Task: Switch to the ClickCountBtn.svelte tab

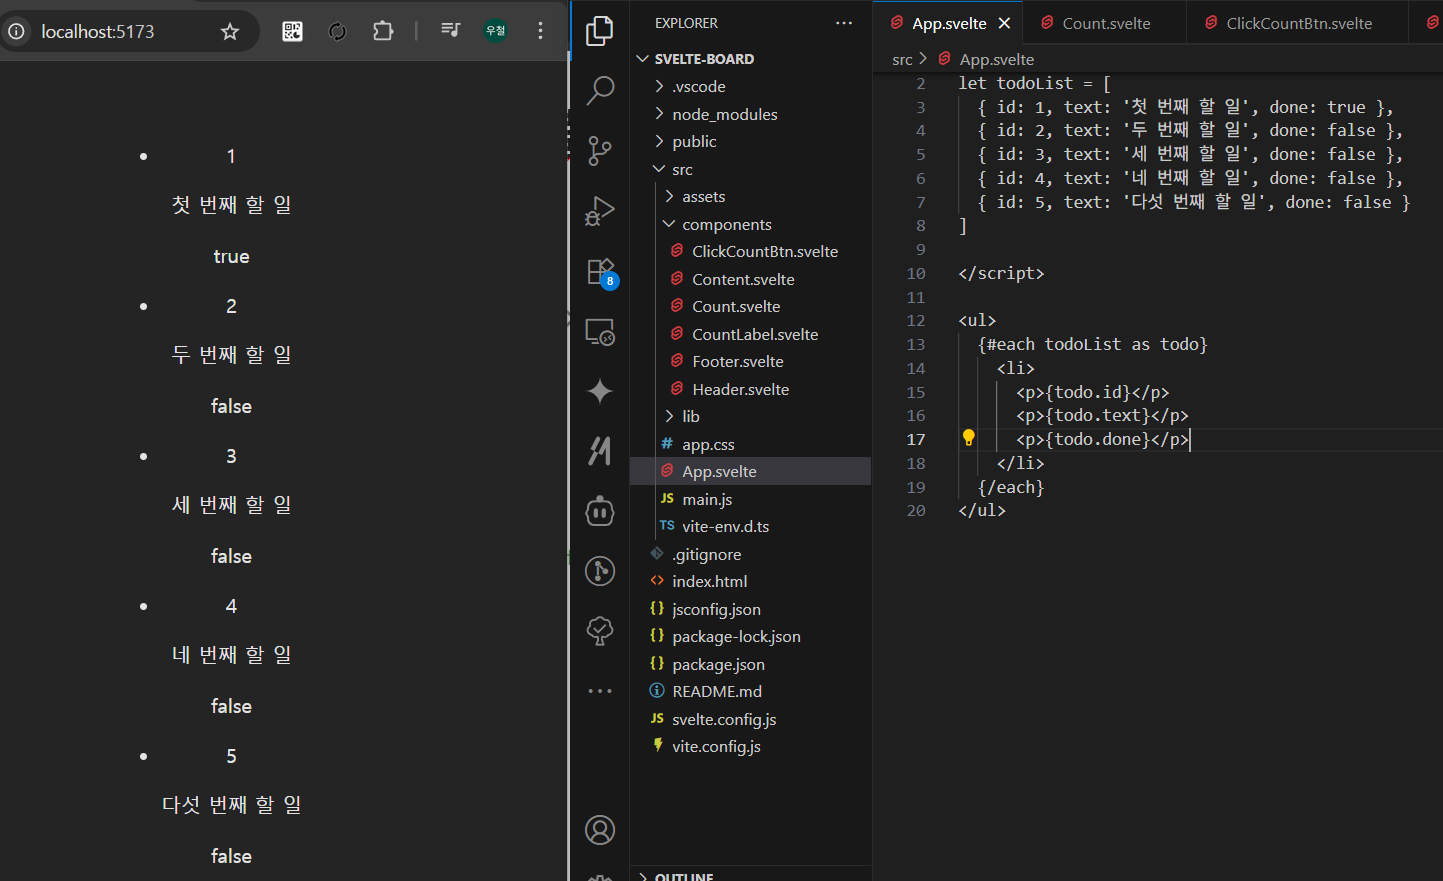Action: (1298, 23)
